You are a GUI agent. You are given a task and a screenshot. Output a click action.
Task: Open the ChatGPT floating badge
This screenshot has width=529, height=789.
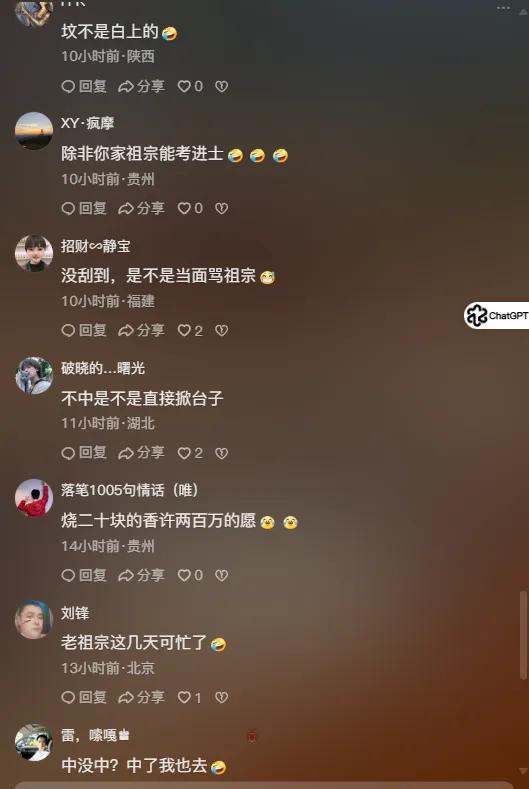[x=496, y=315]
